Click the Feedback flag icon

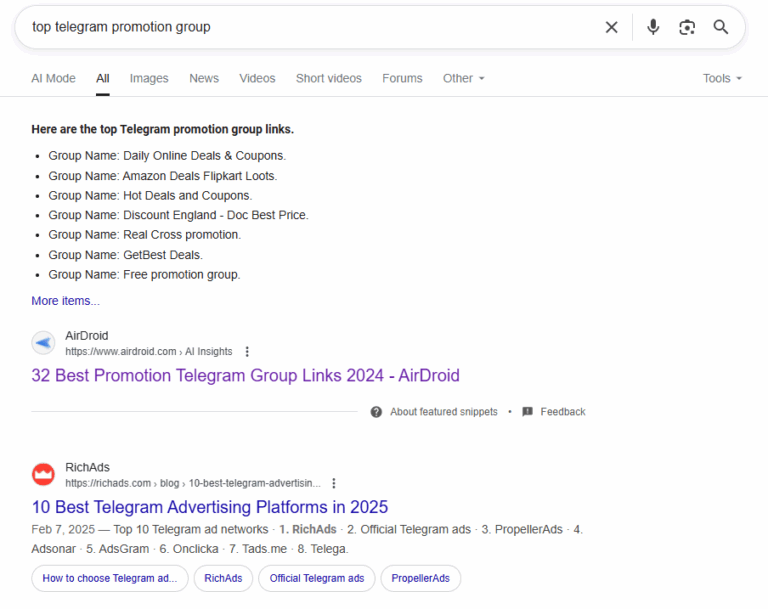[x=528, y=412]
